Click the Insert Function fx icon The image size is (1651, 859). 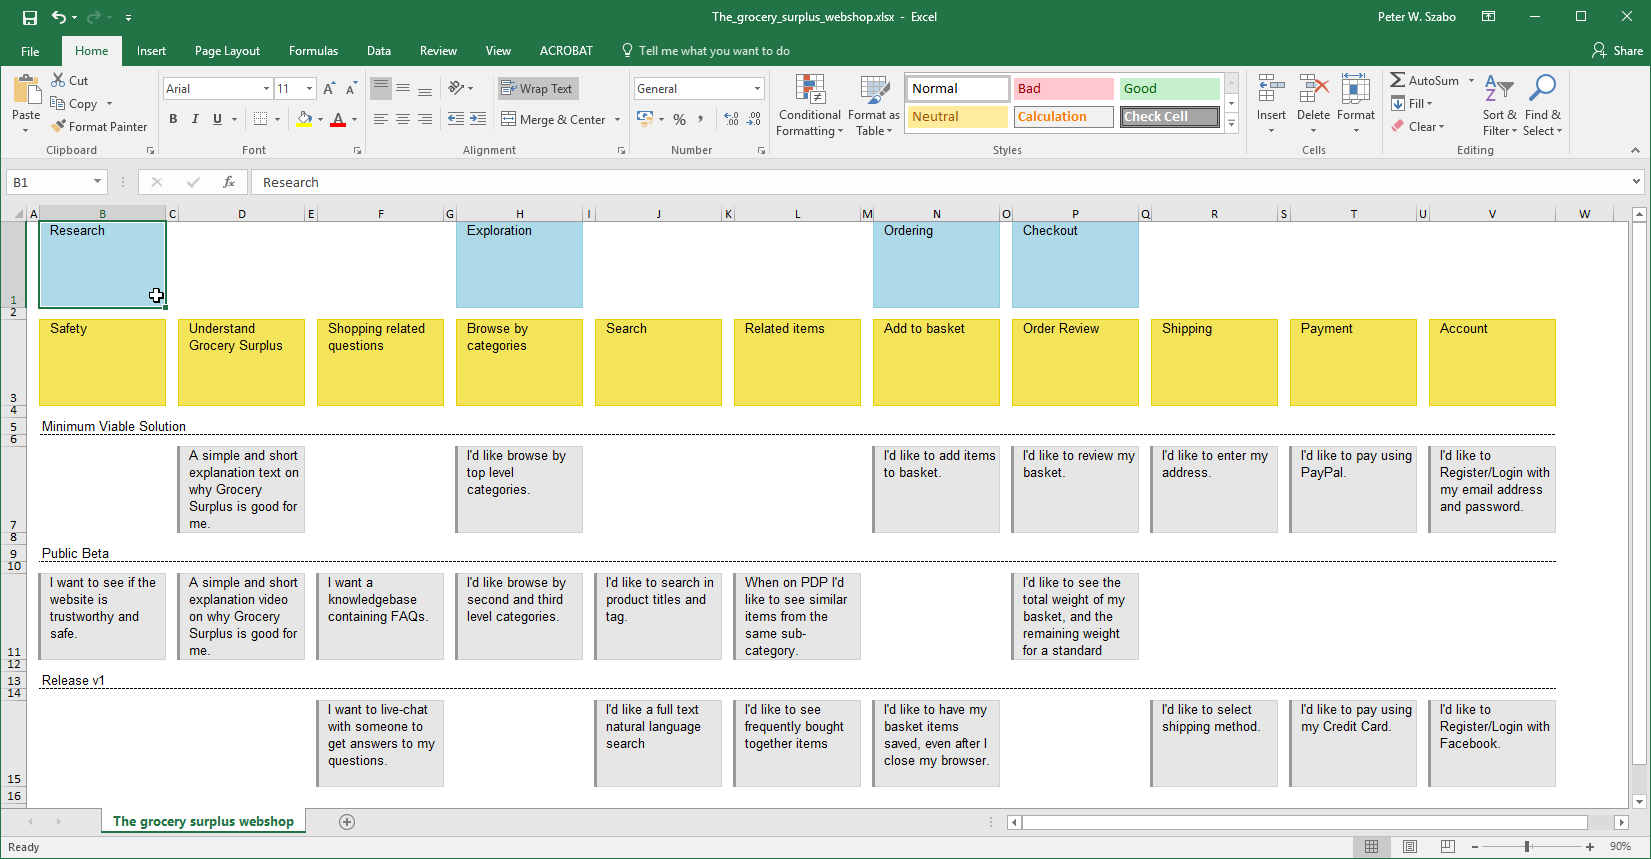pos(229,182)
